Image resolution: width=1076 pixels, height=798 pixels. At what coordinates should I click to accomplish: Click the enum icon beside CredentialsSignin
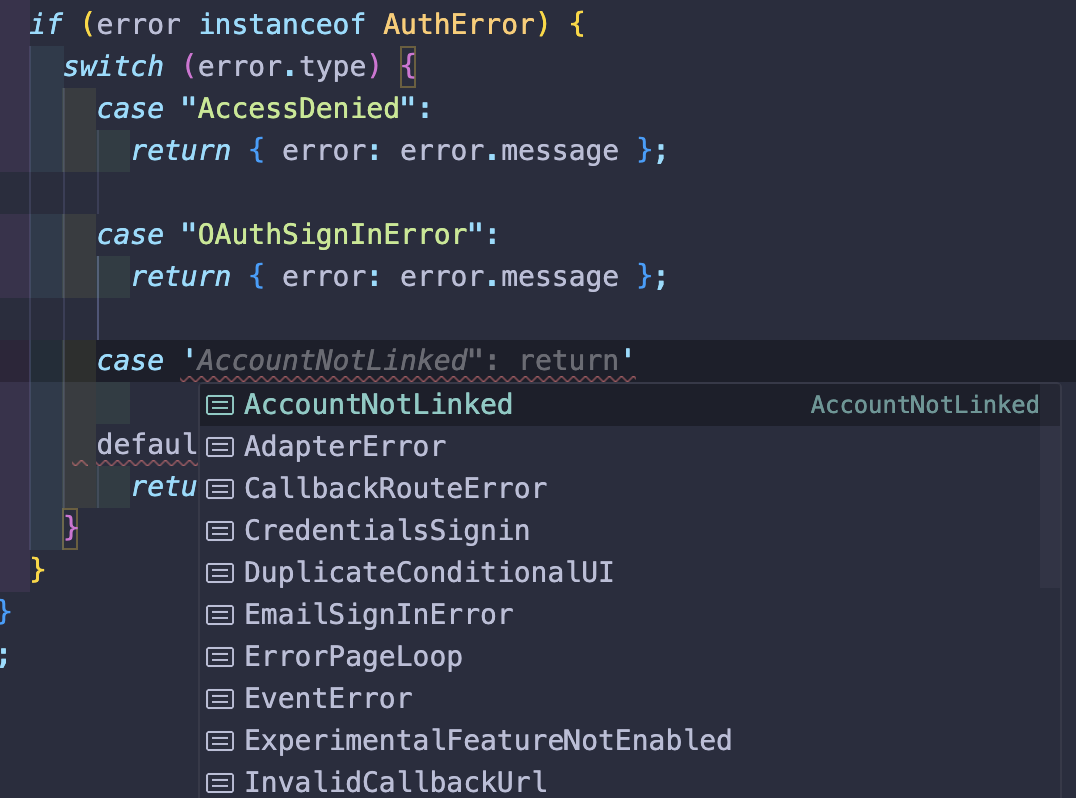pos(220,531)
